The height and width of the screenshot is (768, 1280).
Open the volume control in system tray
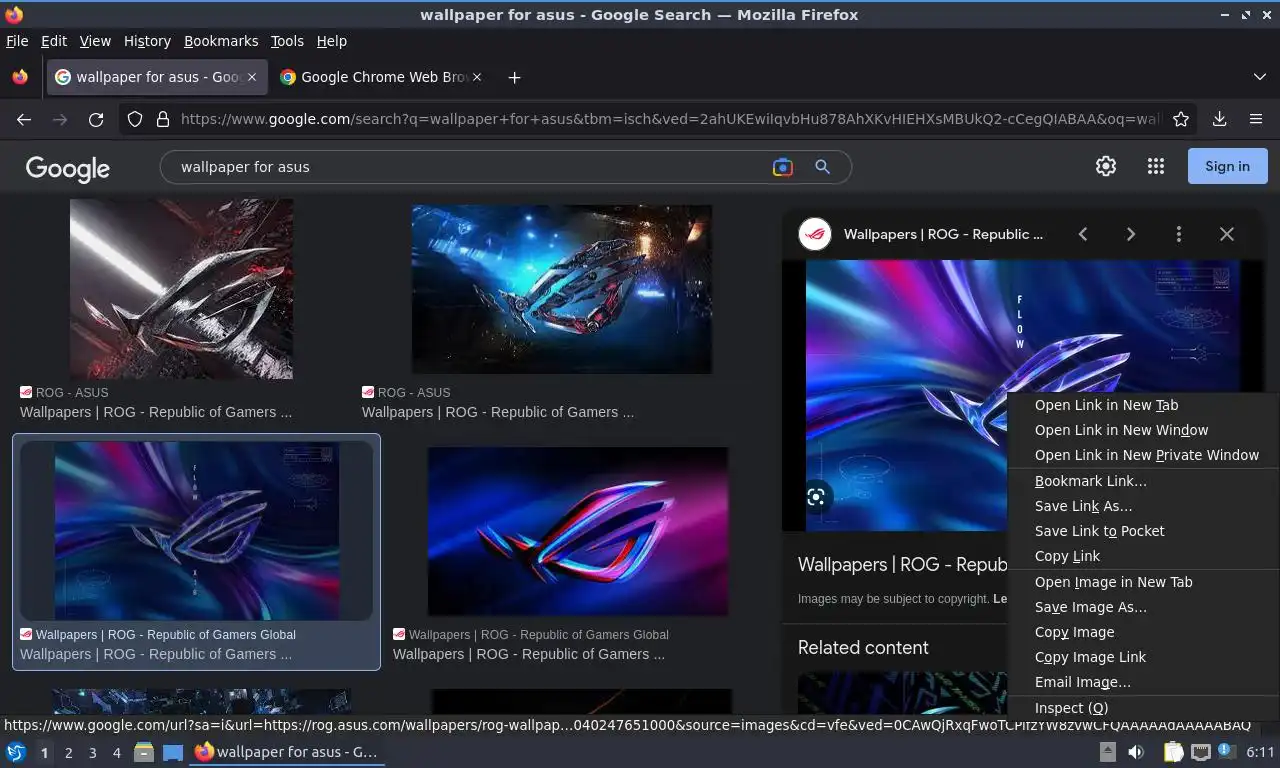pos(1136,752)
